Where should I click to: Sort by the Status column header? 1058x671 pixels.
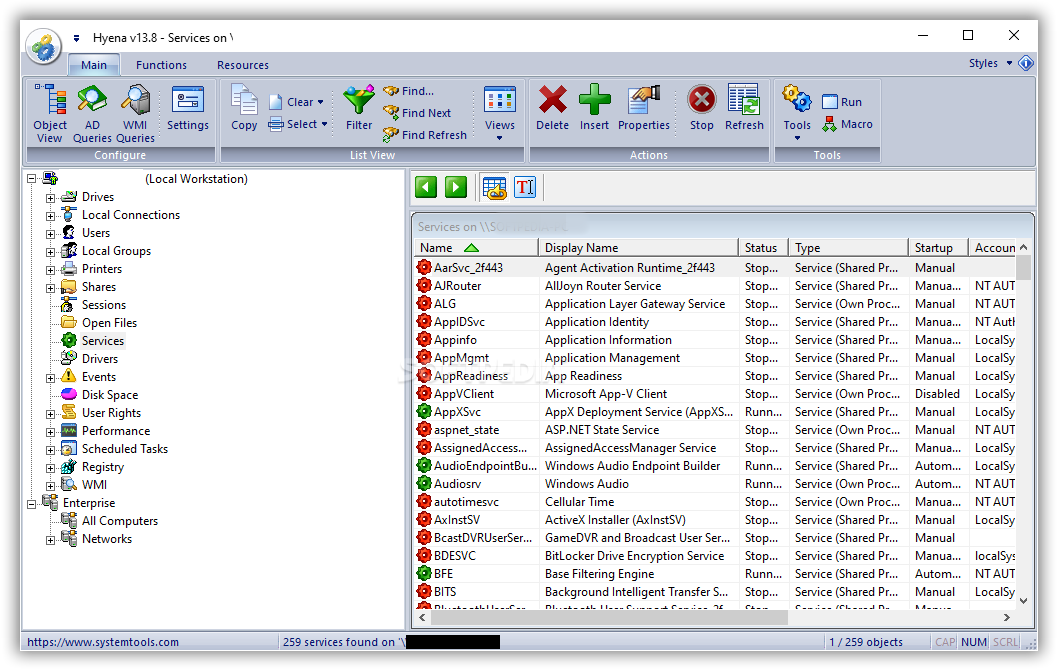tap(763, 248)
